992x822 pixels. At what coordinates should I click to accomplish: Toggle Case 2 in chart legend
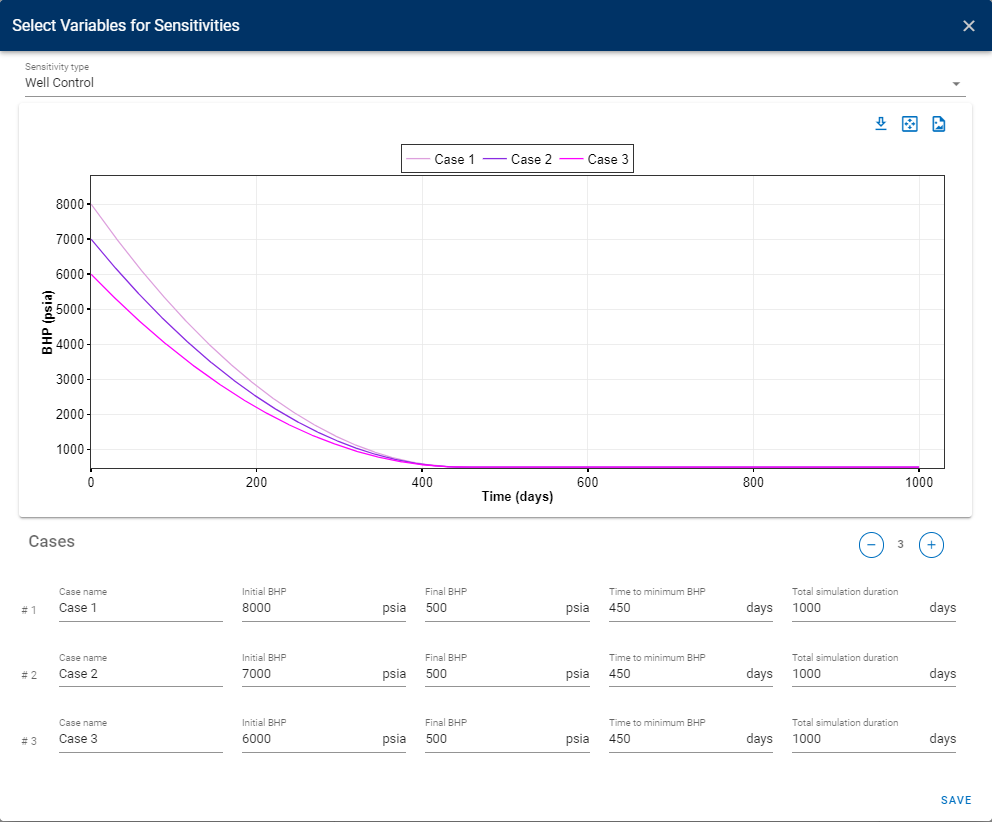[518, 159]
